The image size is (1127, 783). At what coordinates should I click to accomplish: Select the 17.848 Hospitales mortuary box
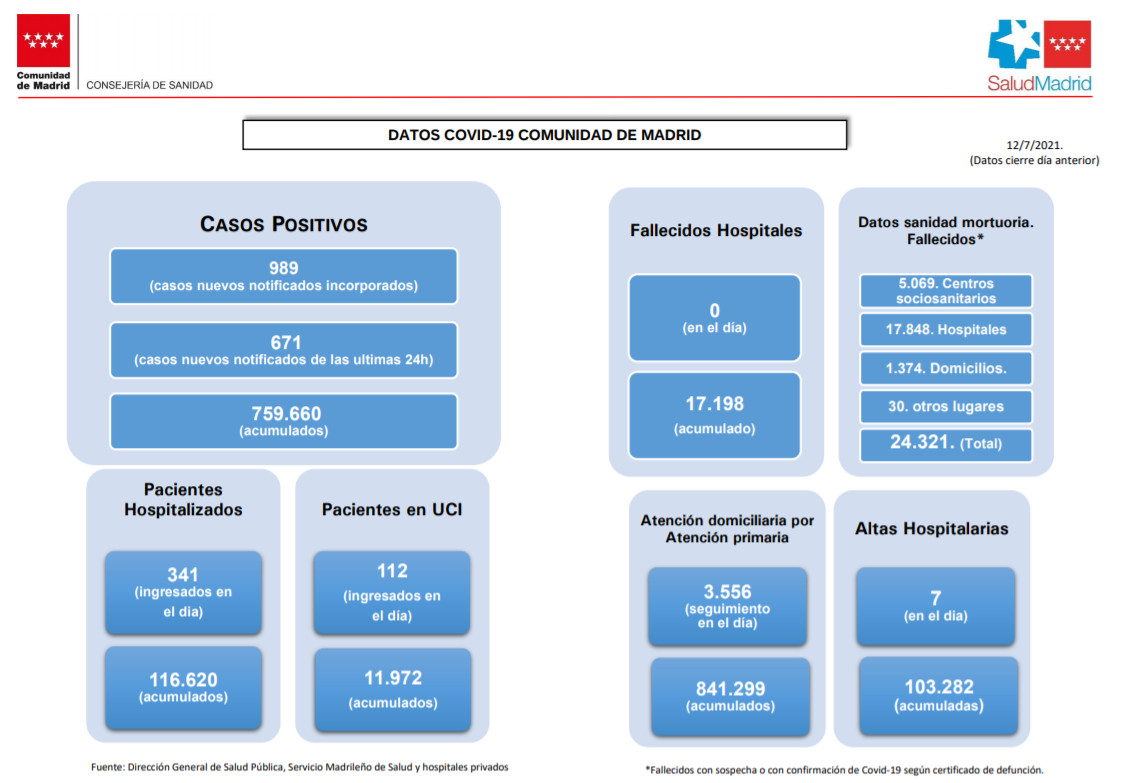945,329
